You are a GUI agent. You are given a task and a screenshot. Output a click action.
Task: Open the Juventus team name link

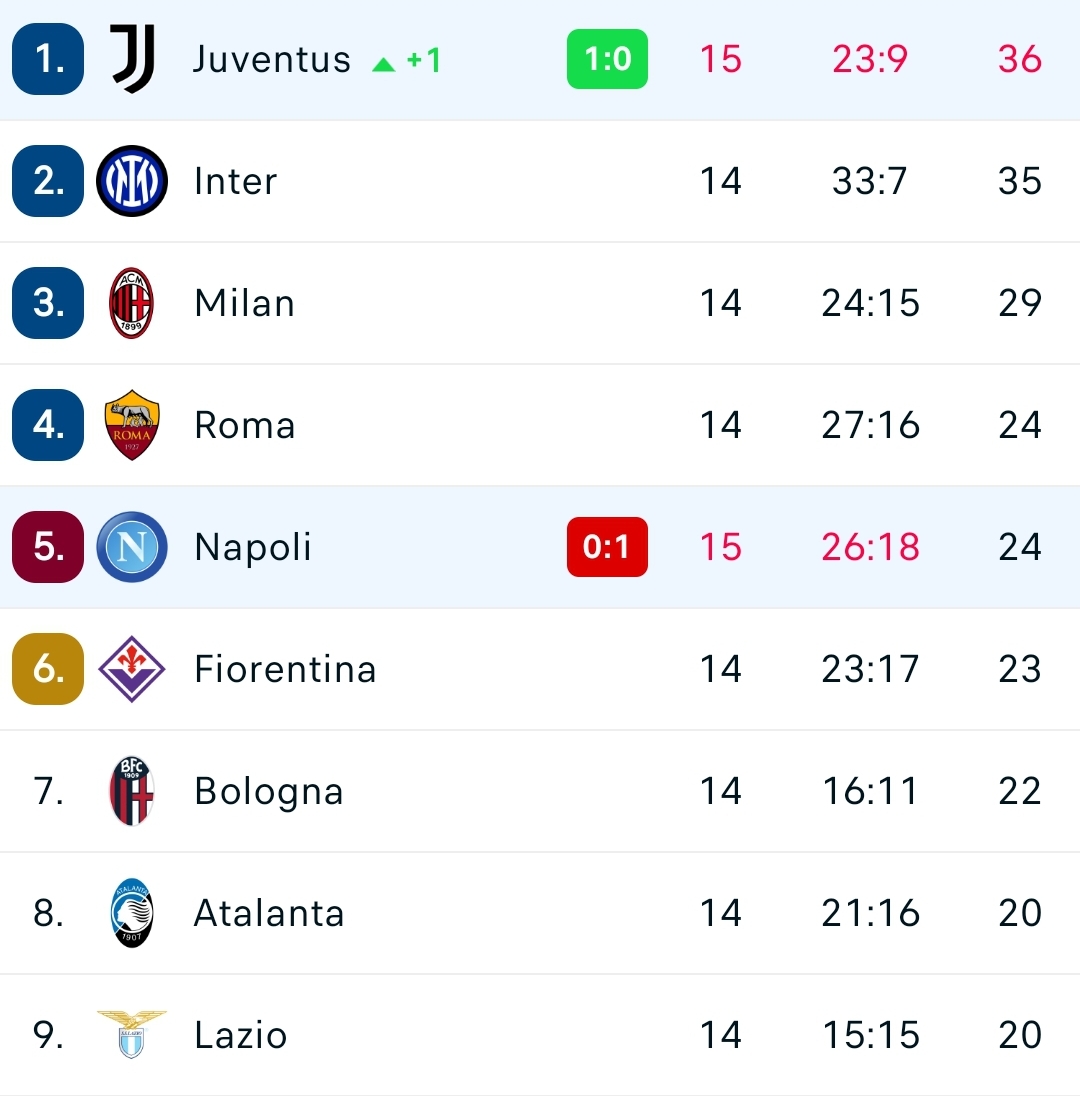coord(272,60)
